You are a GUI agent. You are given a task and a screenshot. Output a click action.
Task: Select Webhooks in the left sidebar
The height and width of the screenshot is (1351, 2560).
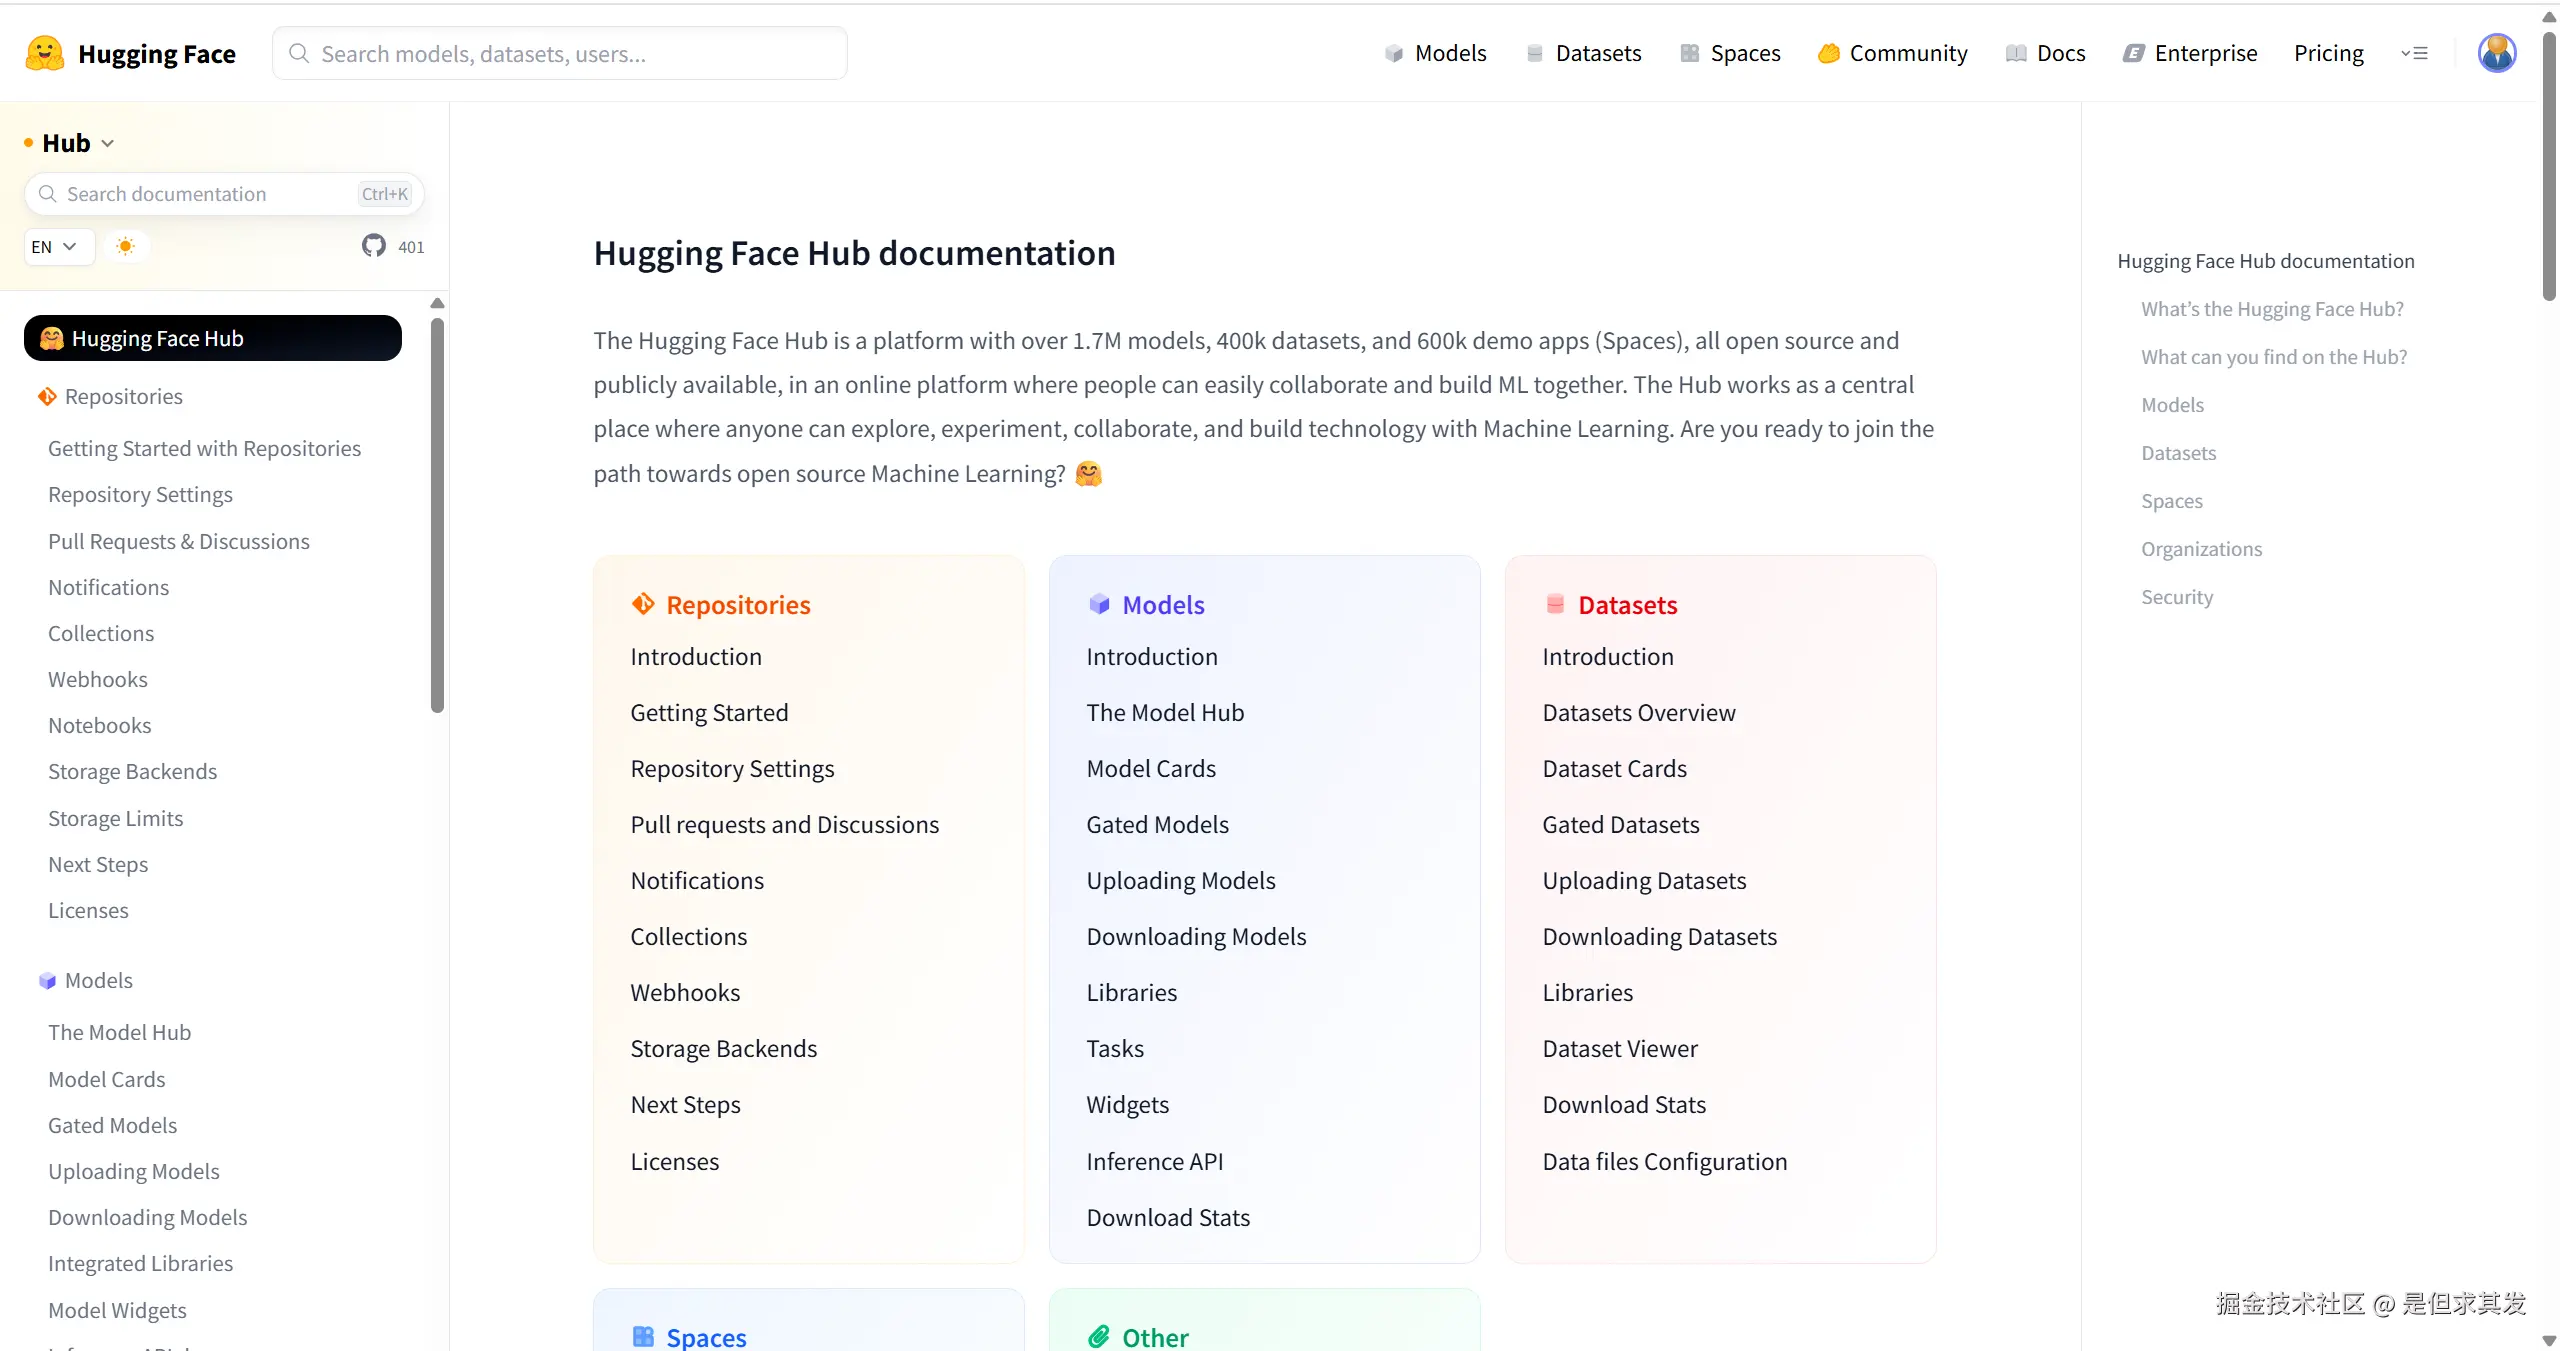pos(98,679)
